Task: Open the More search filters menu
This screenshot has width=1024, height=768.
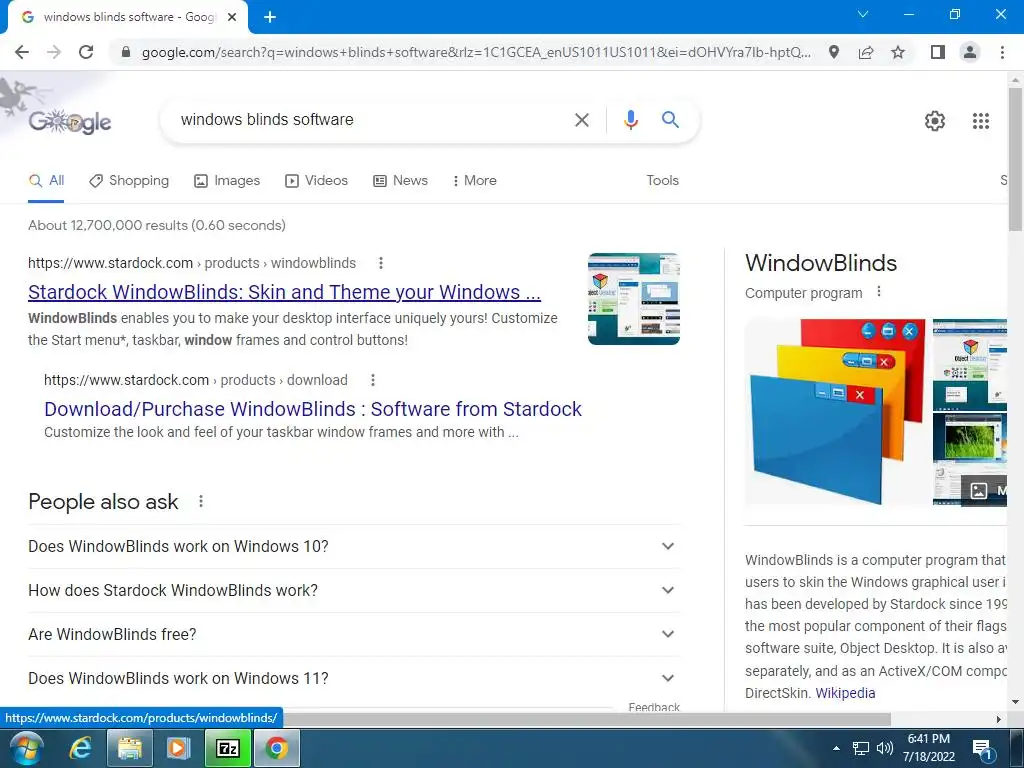Action: 475,181
